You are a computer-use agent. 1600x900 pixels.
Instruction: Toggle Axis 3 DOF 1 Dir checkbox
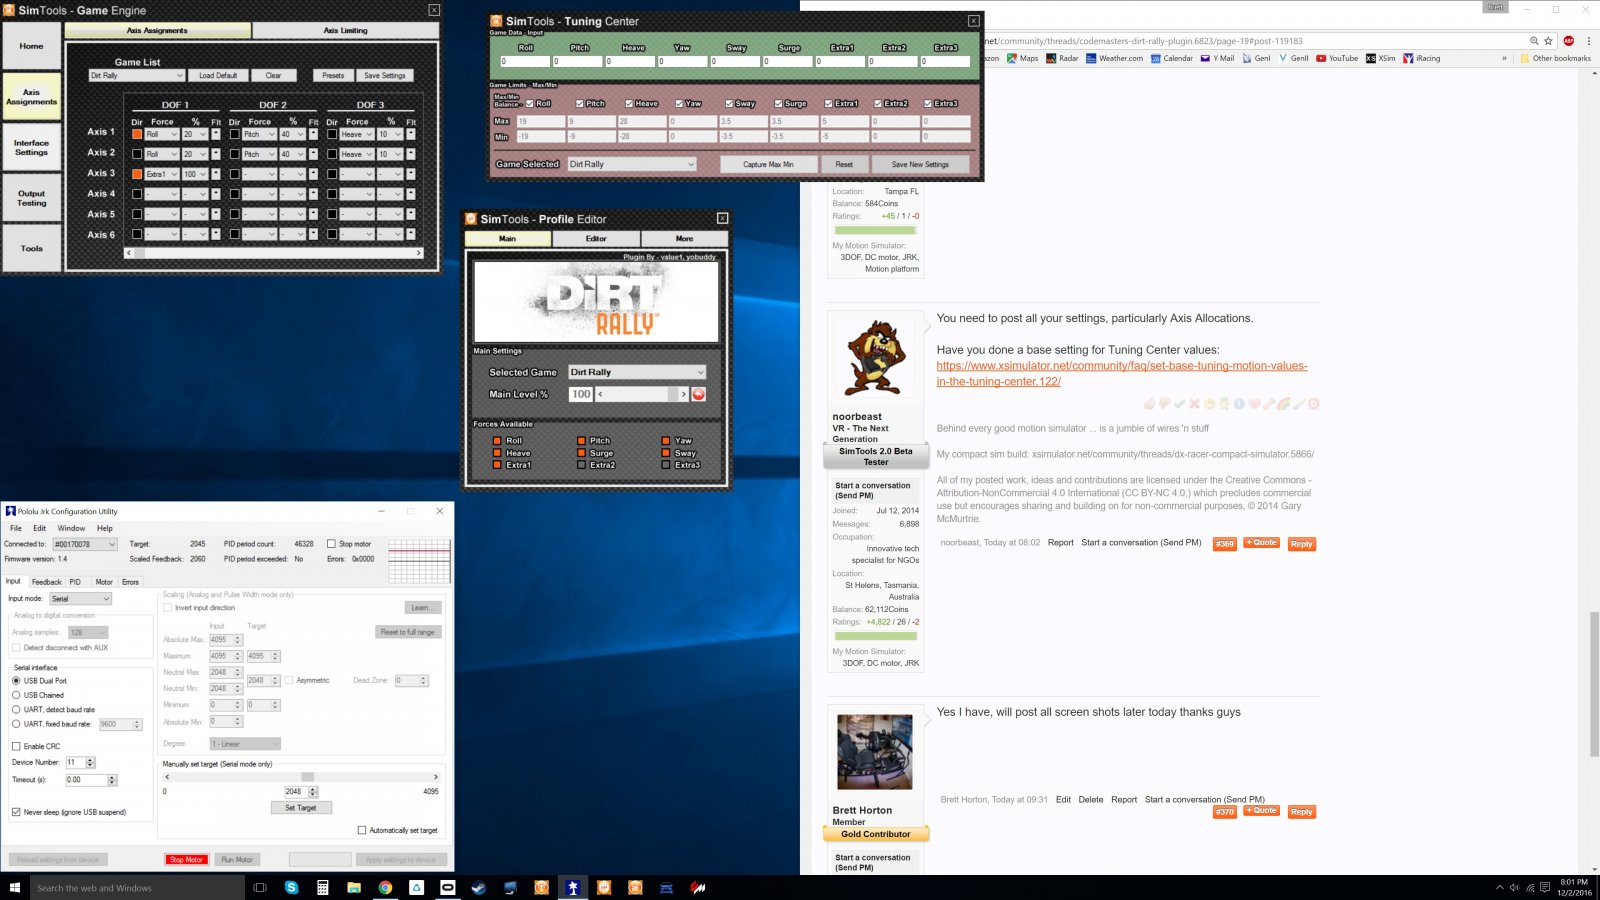[137, 174]
